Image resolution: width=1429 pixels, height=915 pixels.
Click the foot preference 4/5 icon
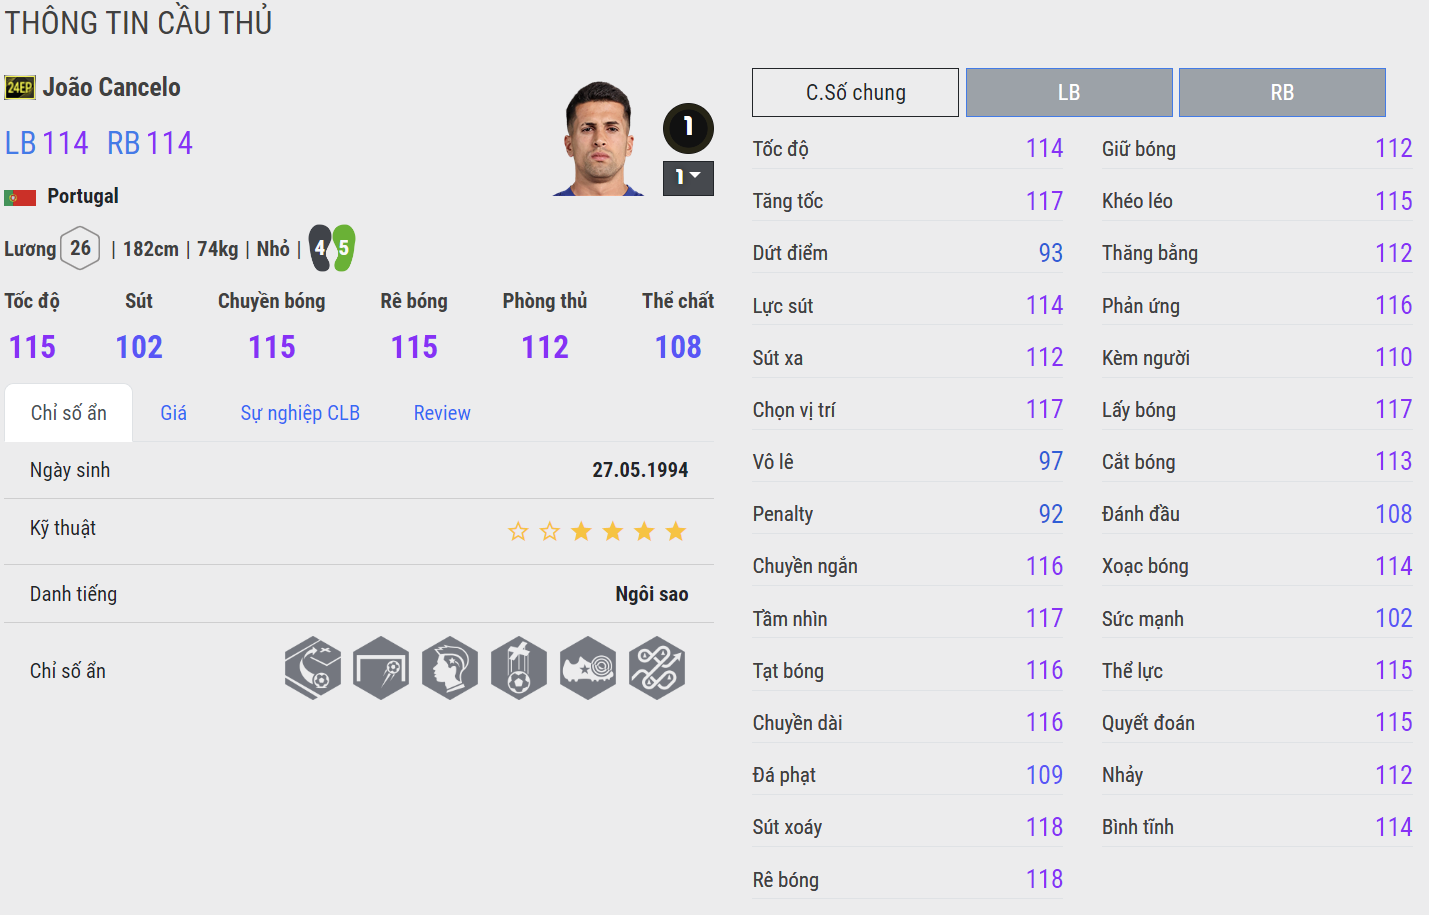pos(332,248)
